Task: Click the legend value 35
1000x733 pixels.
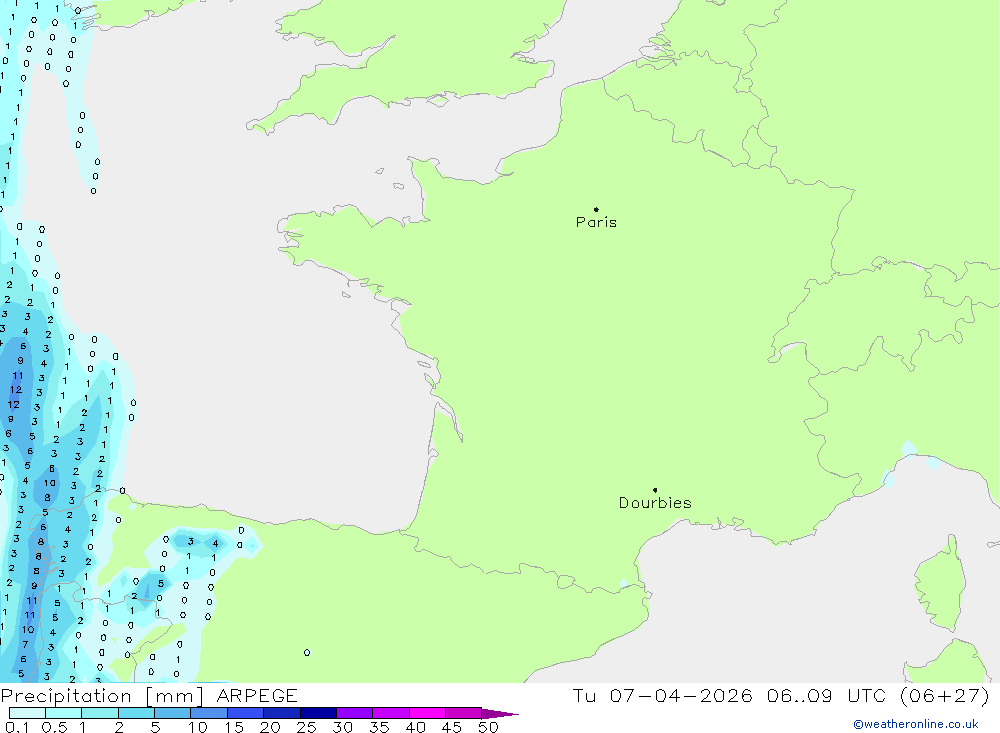Action: 379,727
